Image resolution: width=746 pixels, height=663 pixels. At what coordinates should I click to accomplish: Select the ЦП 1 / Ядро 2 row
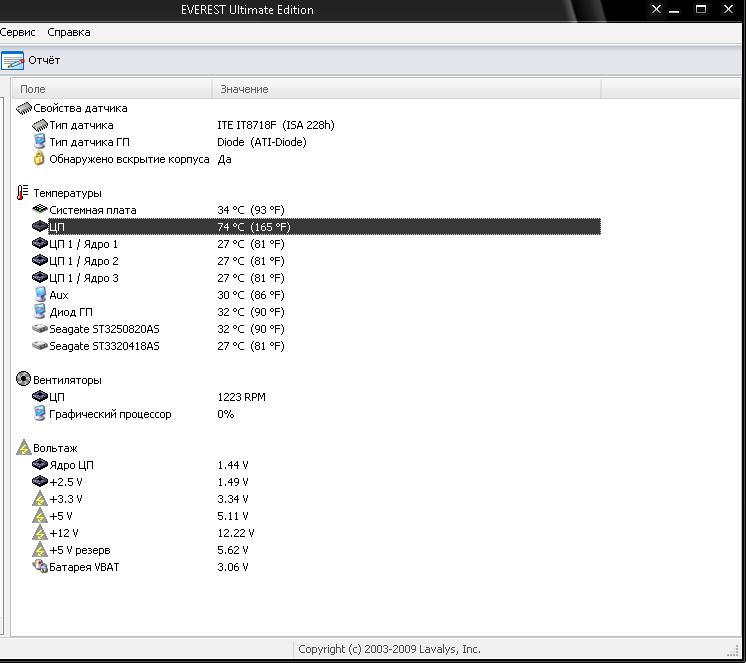tap(83, 261)
